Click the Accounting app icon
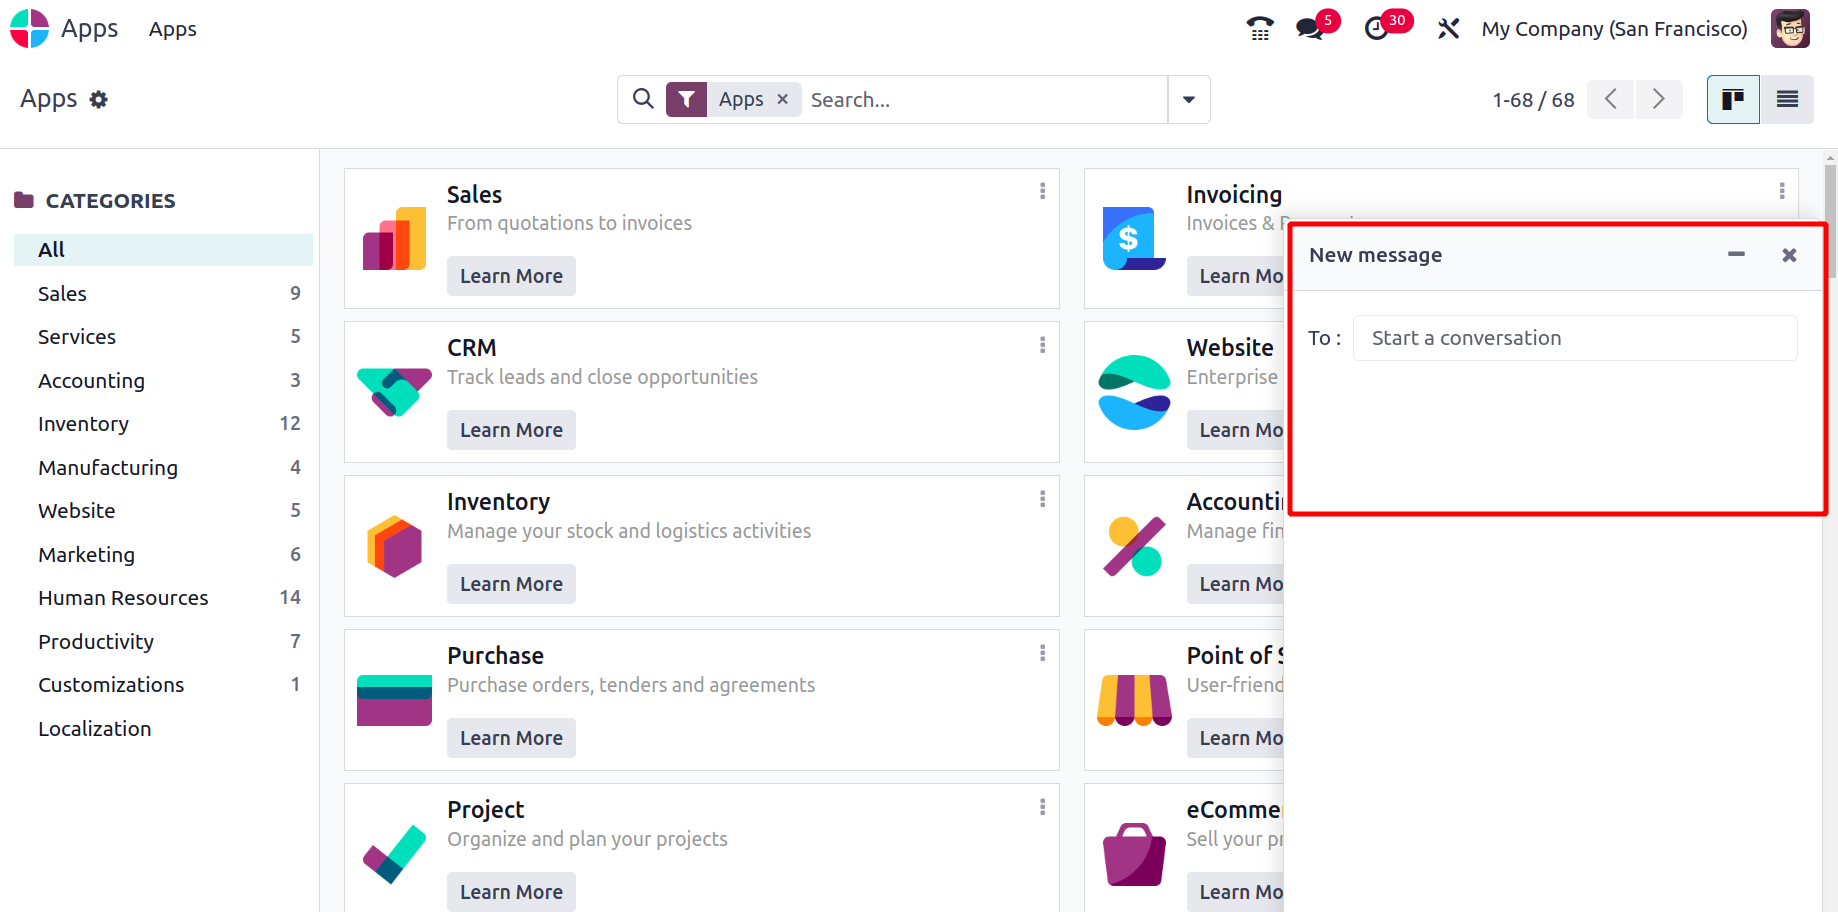Screen dimensions: 1838x912 pos(1134,546)
